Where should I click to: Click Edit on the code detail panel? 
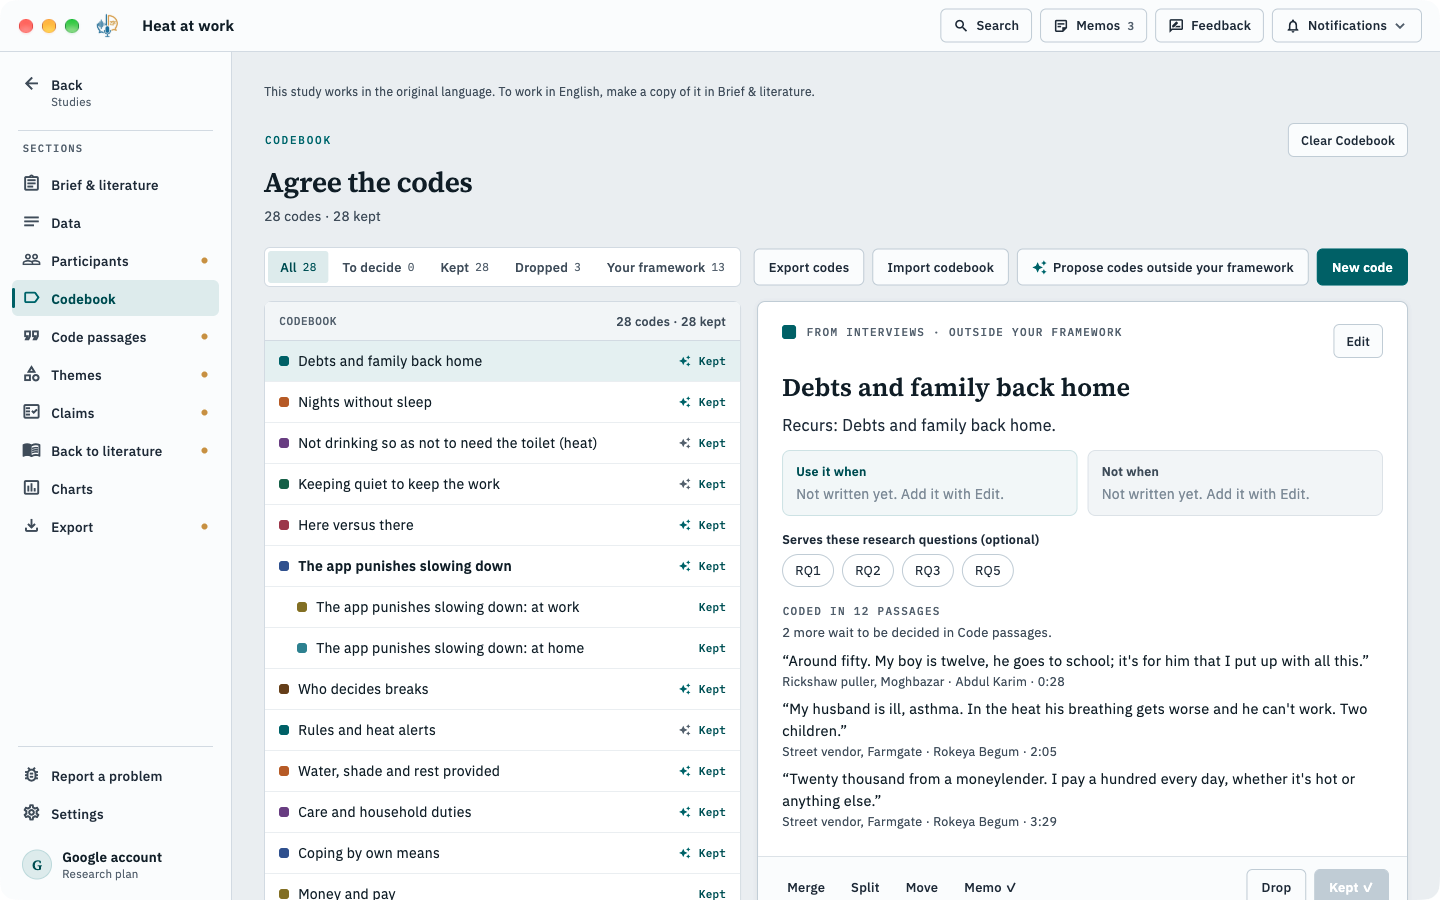pyautogui.click(x=1358, y=341)
